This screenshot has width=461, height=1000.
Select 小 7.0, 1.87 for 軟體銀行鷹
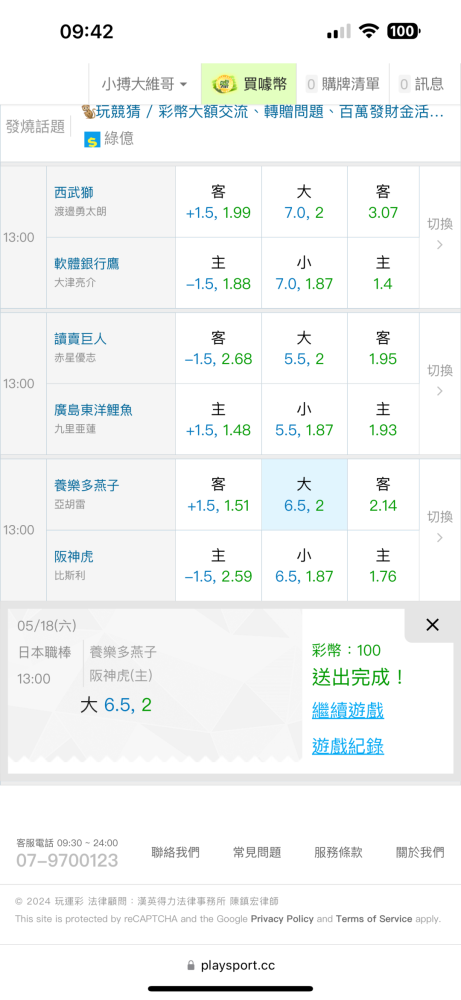pyautogui.click(x=304, y=273)
